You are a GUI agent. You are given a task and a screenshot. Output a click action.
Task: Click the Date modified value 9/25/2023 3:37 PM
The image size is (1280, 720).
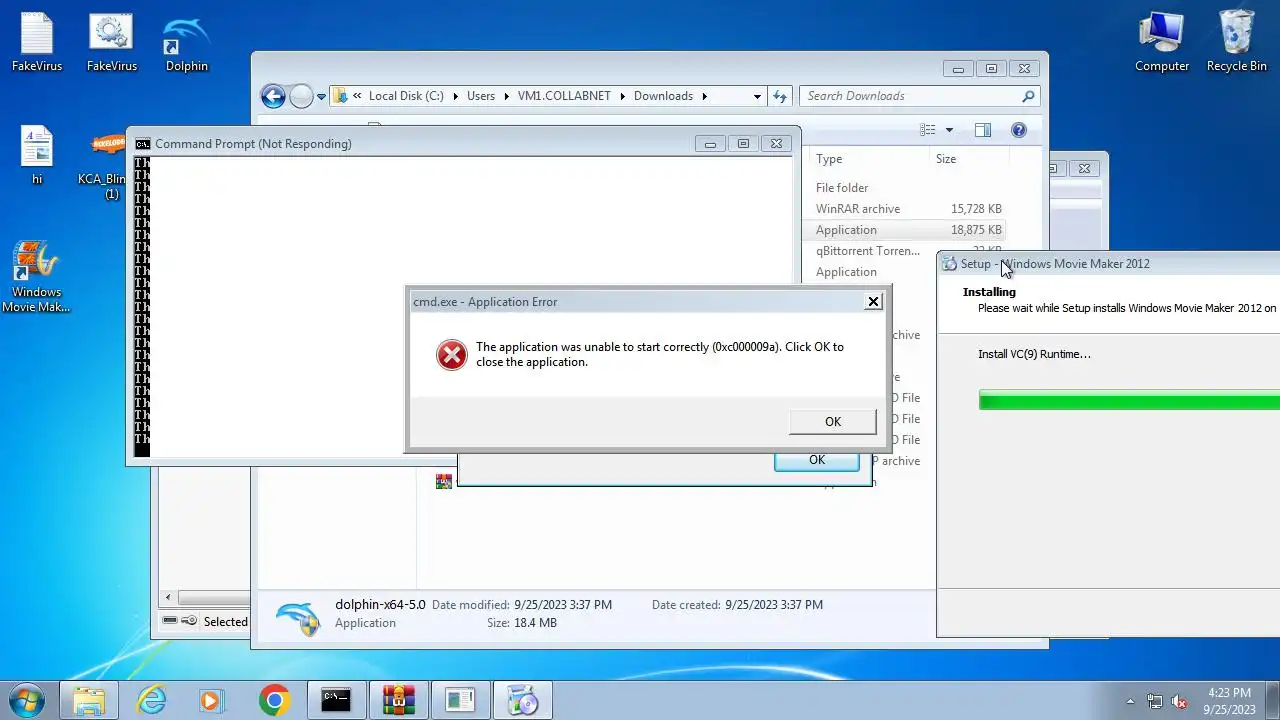[x=562, y=604]
